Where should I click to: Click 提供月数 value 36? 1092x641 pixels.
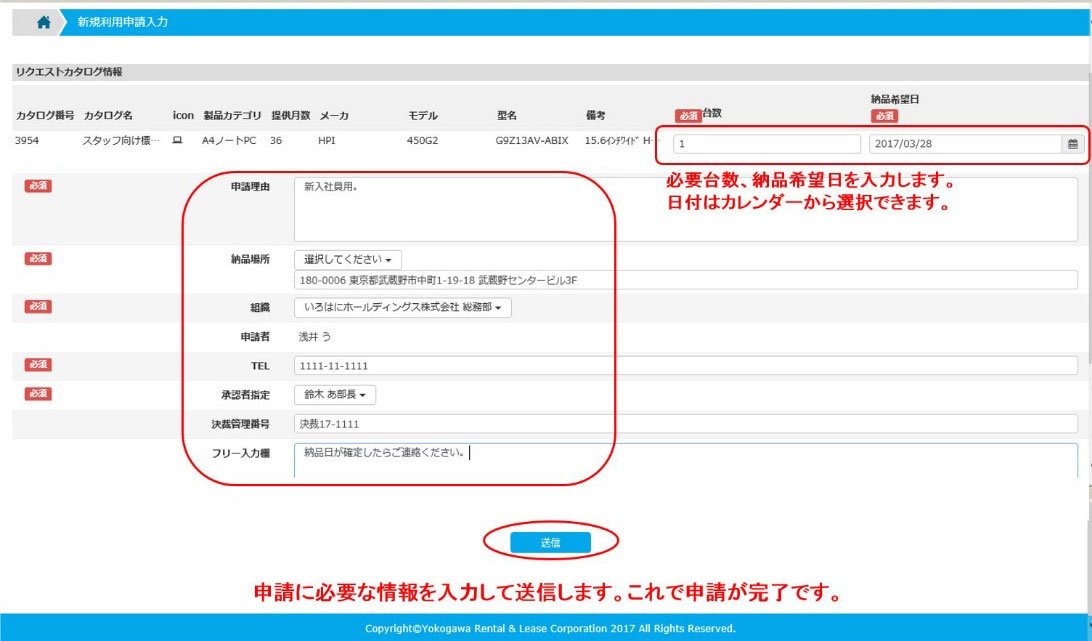pyautogui.click(x=276, y=141)
